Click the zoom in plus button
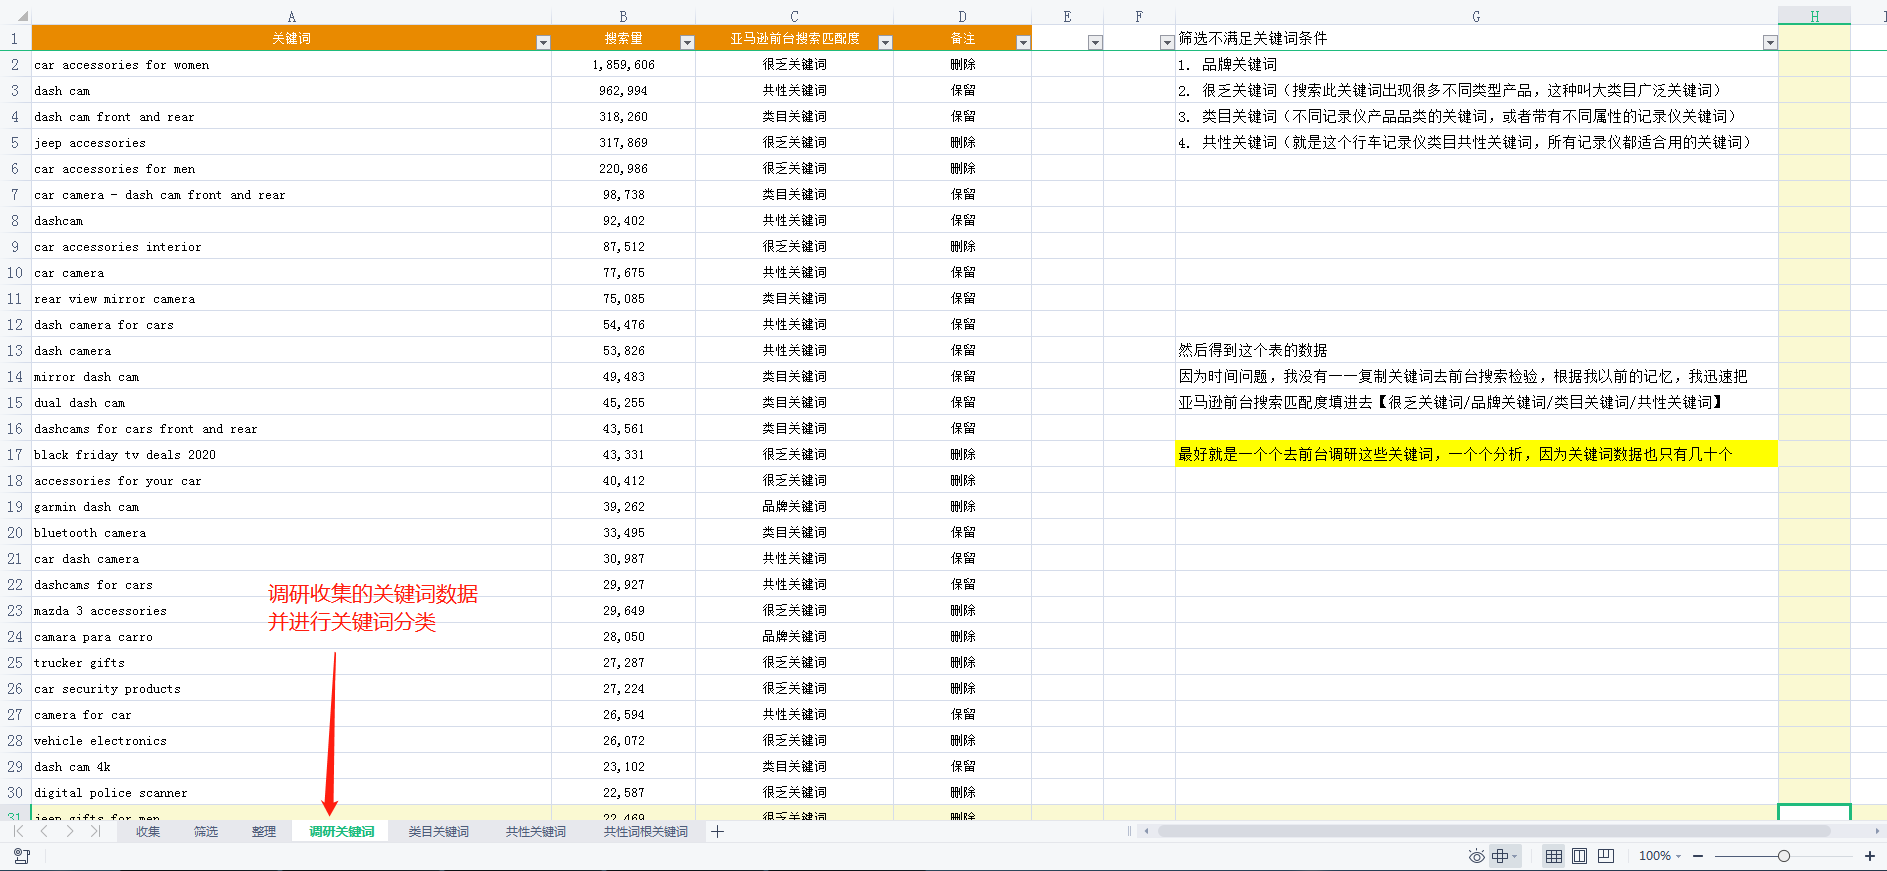The width and height of the screenshot is (1887, 871). pos(1869,856)
